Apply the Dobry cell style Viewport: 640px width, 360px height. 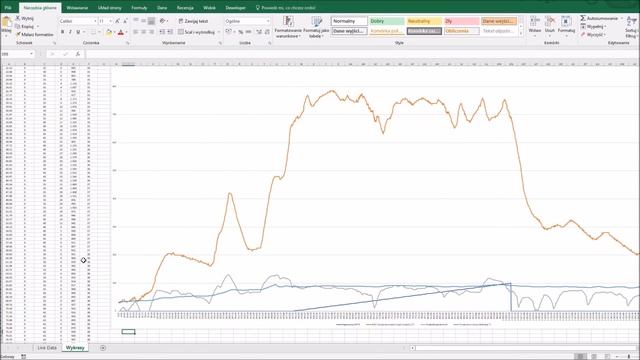387,21
